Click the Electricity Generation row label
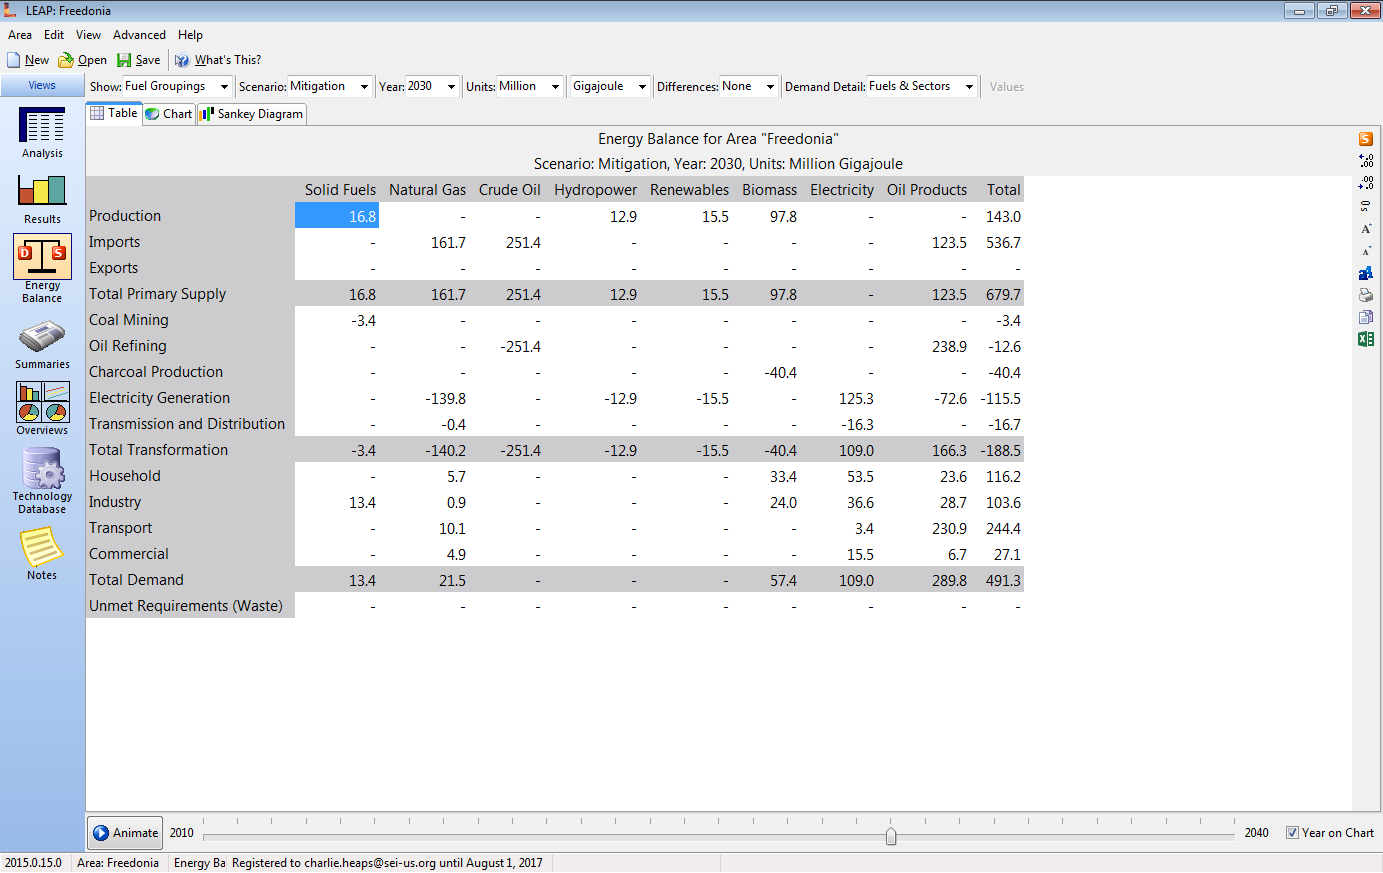The image size is (1383, 873). point(159,398)
